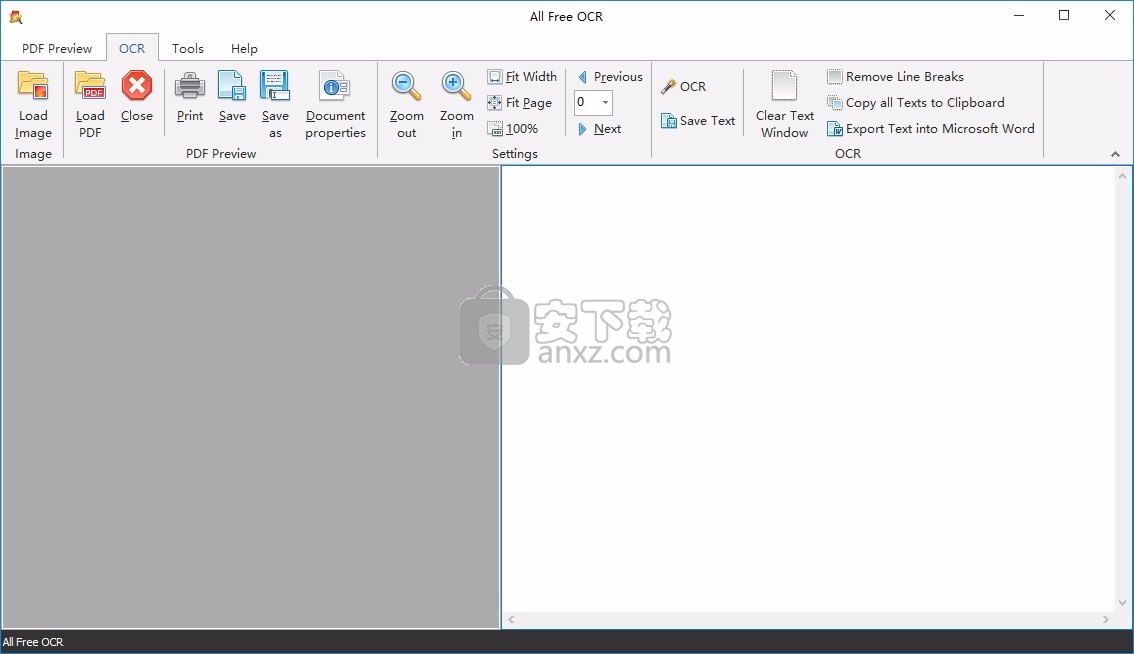
Task: Select the Fit Page option
Action: [x=520, y=103]
